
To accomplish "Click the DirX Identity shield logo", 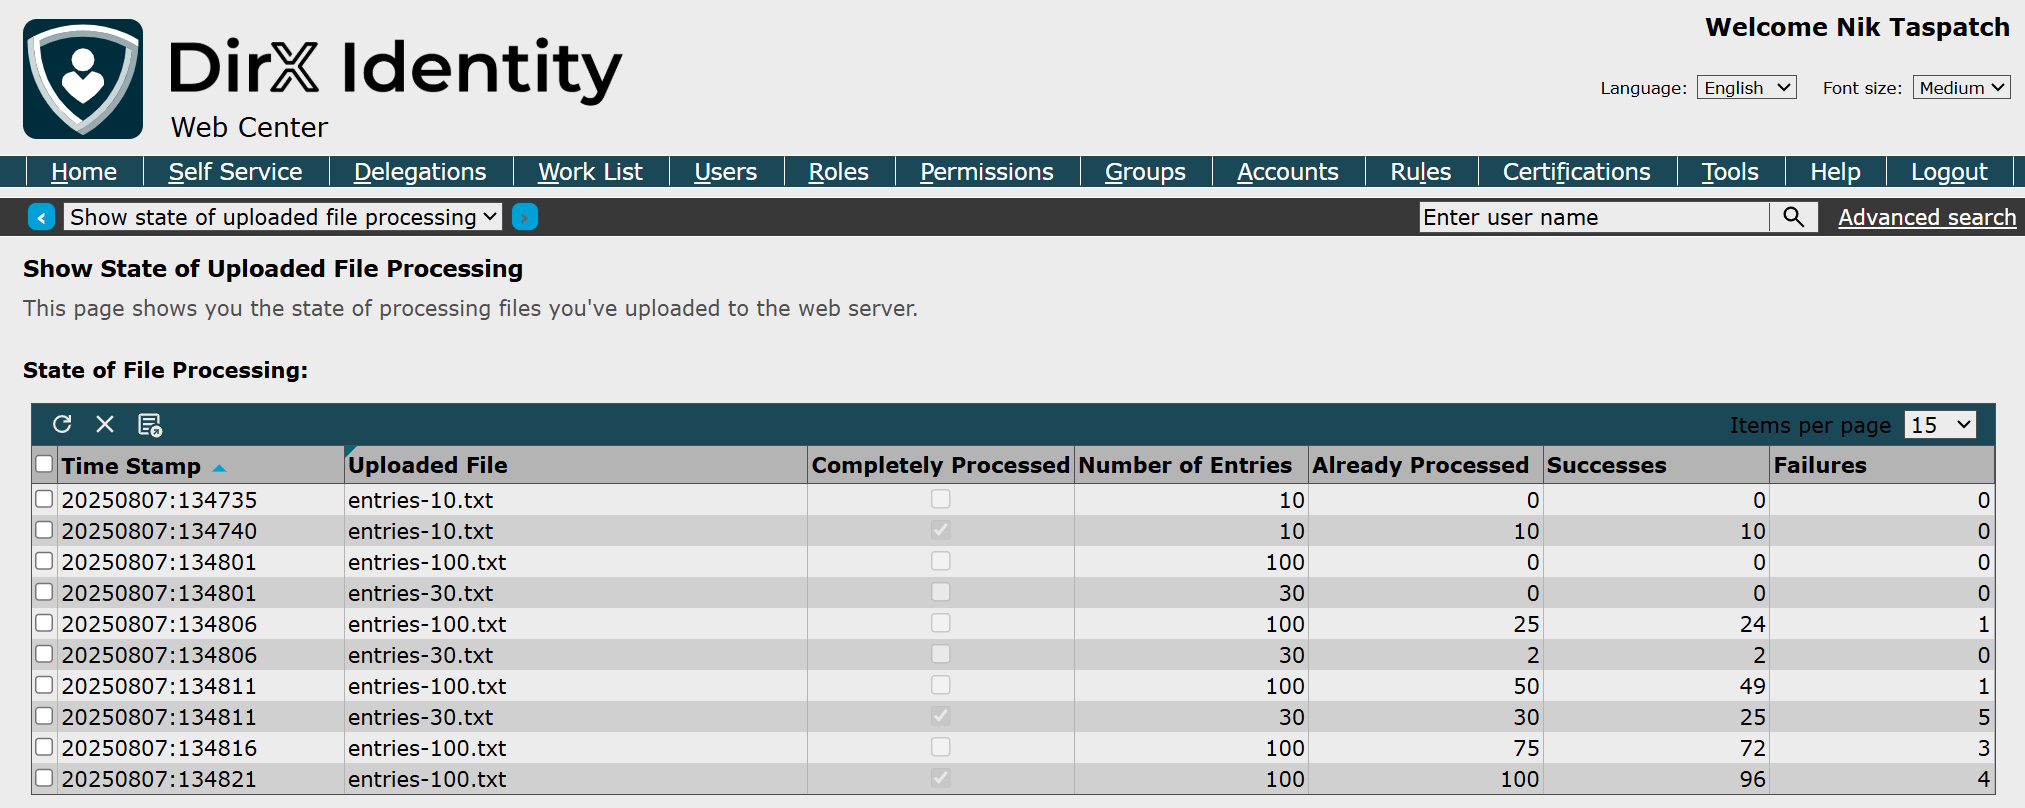I will tap(83, 79).
